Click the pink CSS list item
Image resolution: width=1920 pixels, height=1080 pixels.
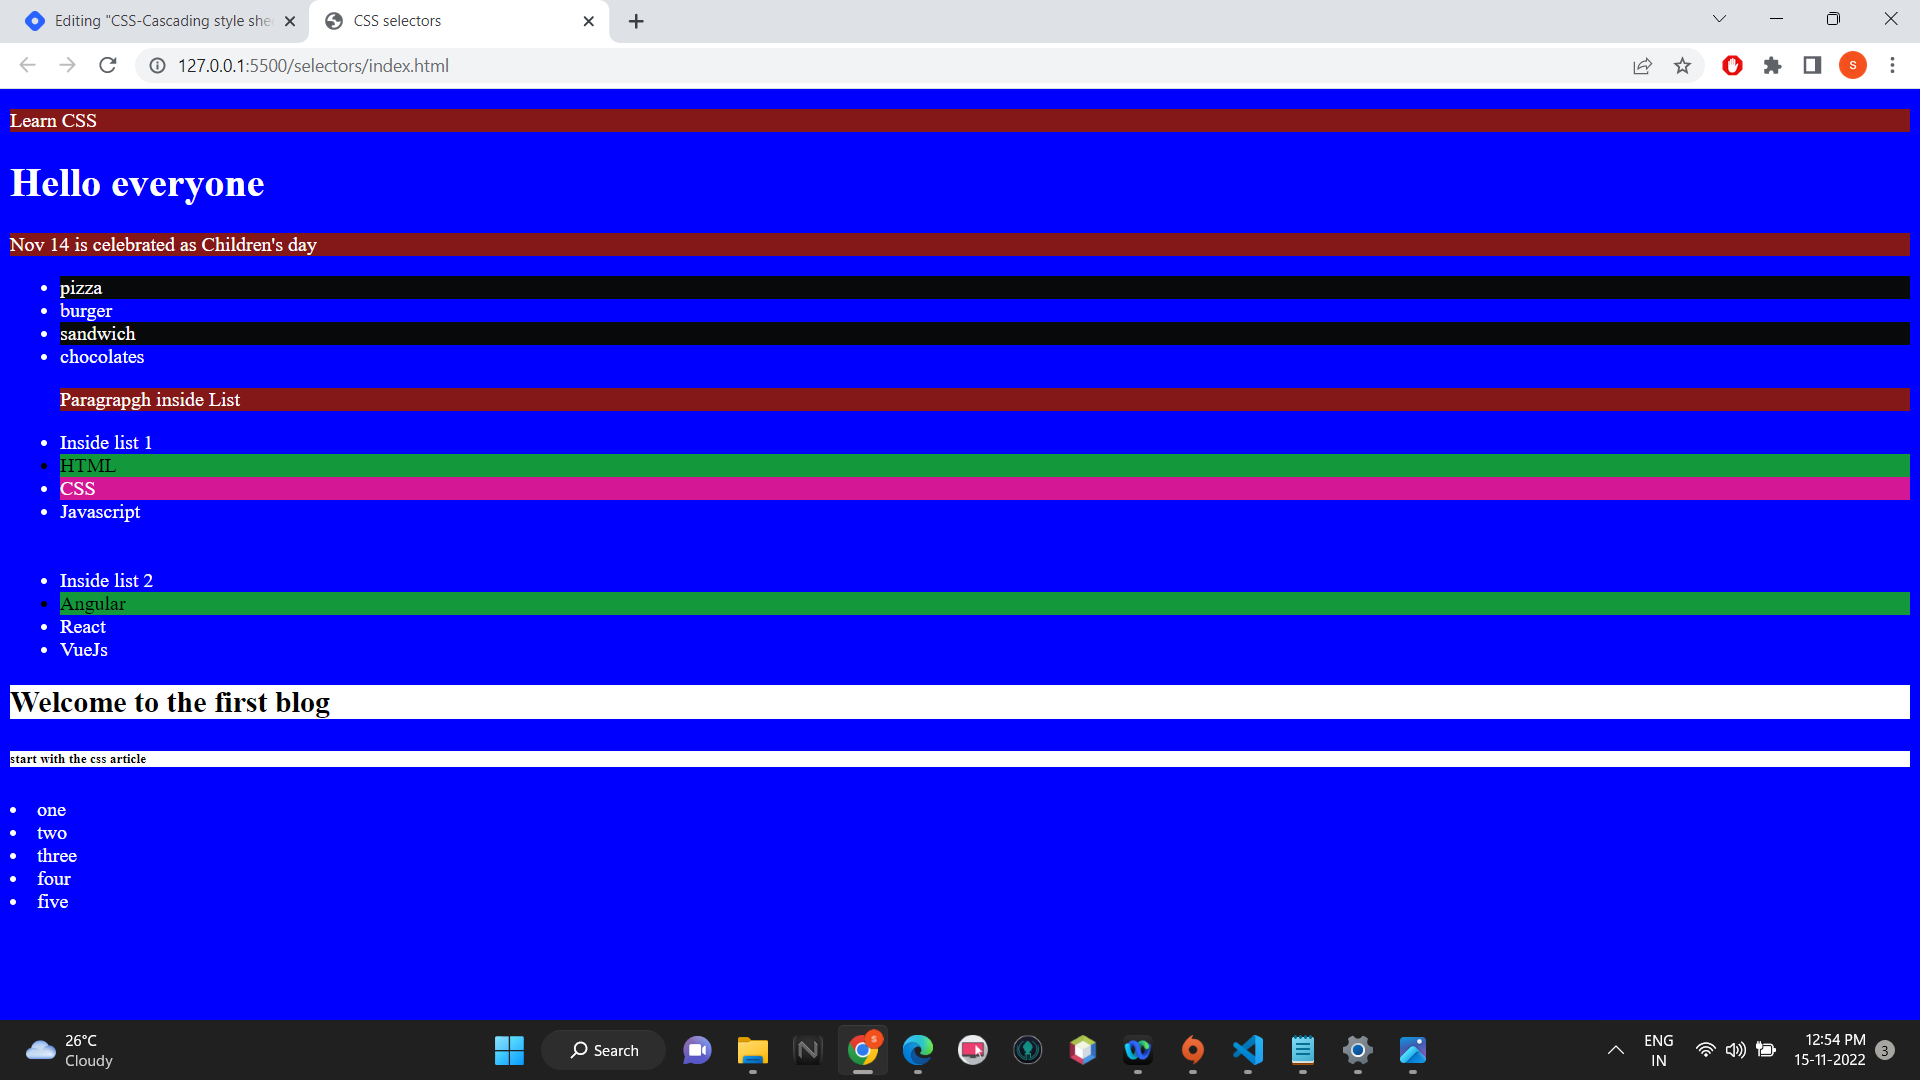click(x=984, y=489)
